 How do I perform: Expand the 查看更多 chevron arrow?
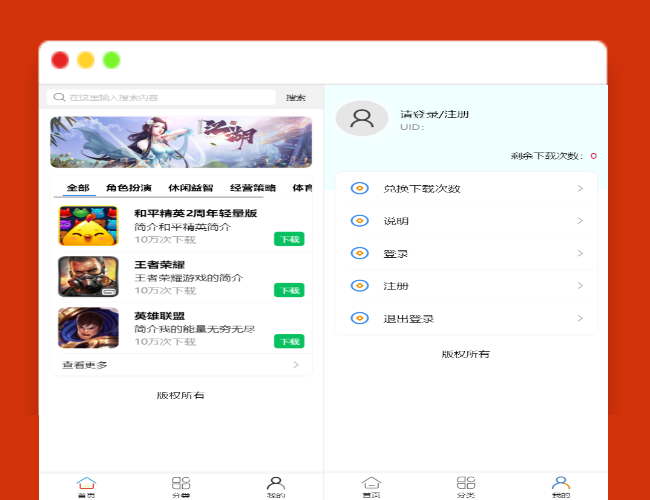(x=296, y=365)
